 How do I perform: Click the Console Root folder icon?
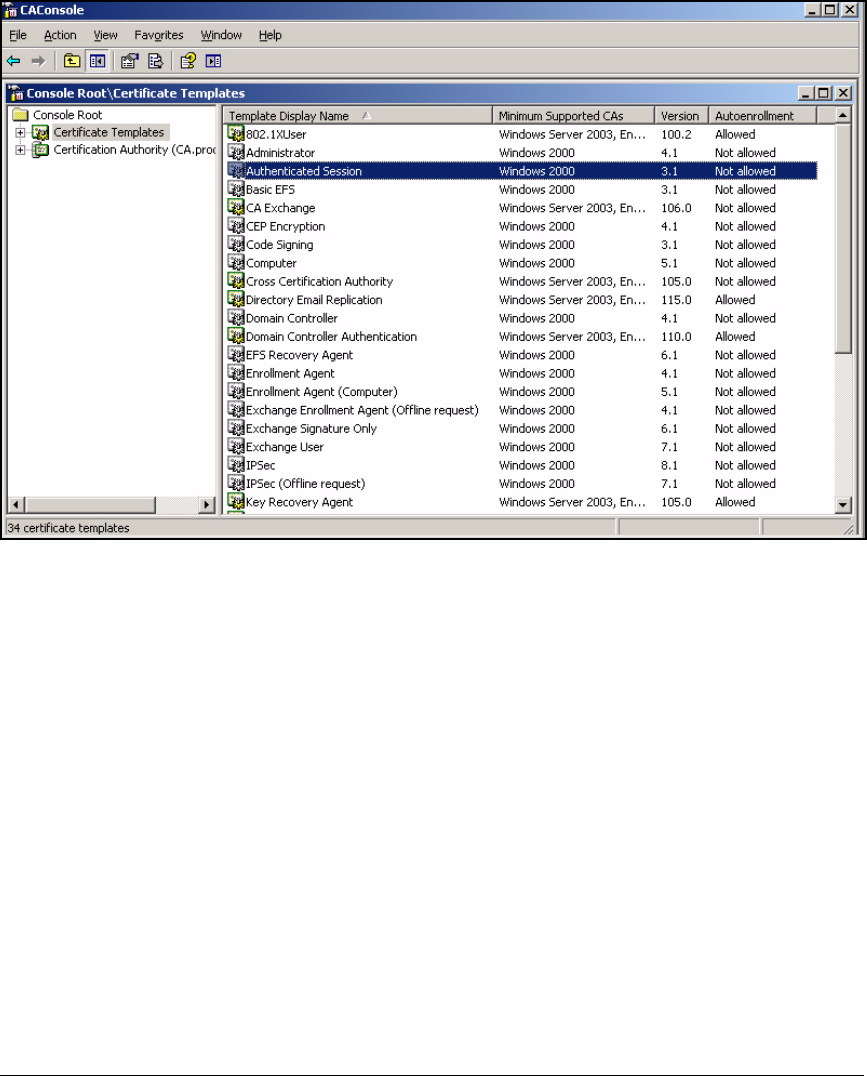pos(21,115)
